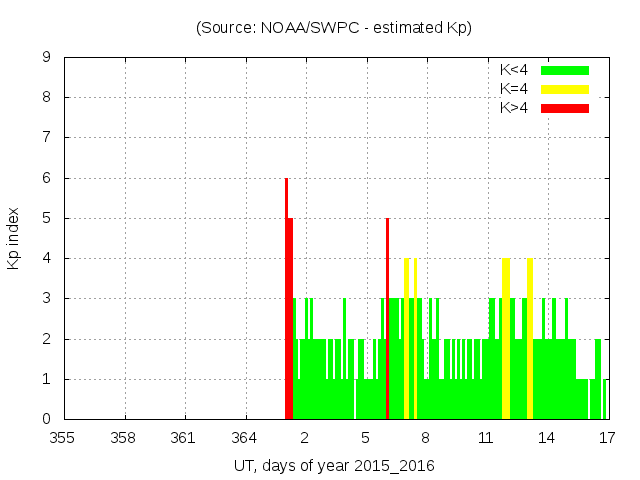Screen dimensions: 640x480
Task: Select the K<4 legend label text
Action: point(514,70)
